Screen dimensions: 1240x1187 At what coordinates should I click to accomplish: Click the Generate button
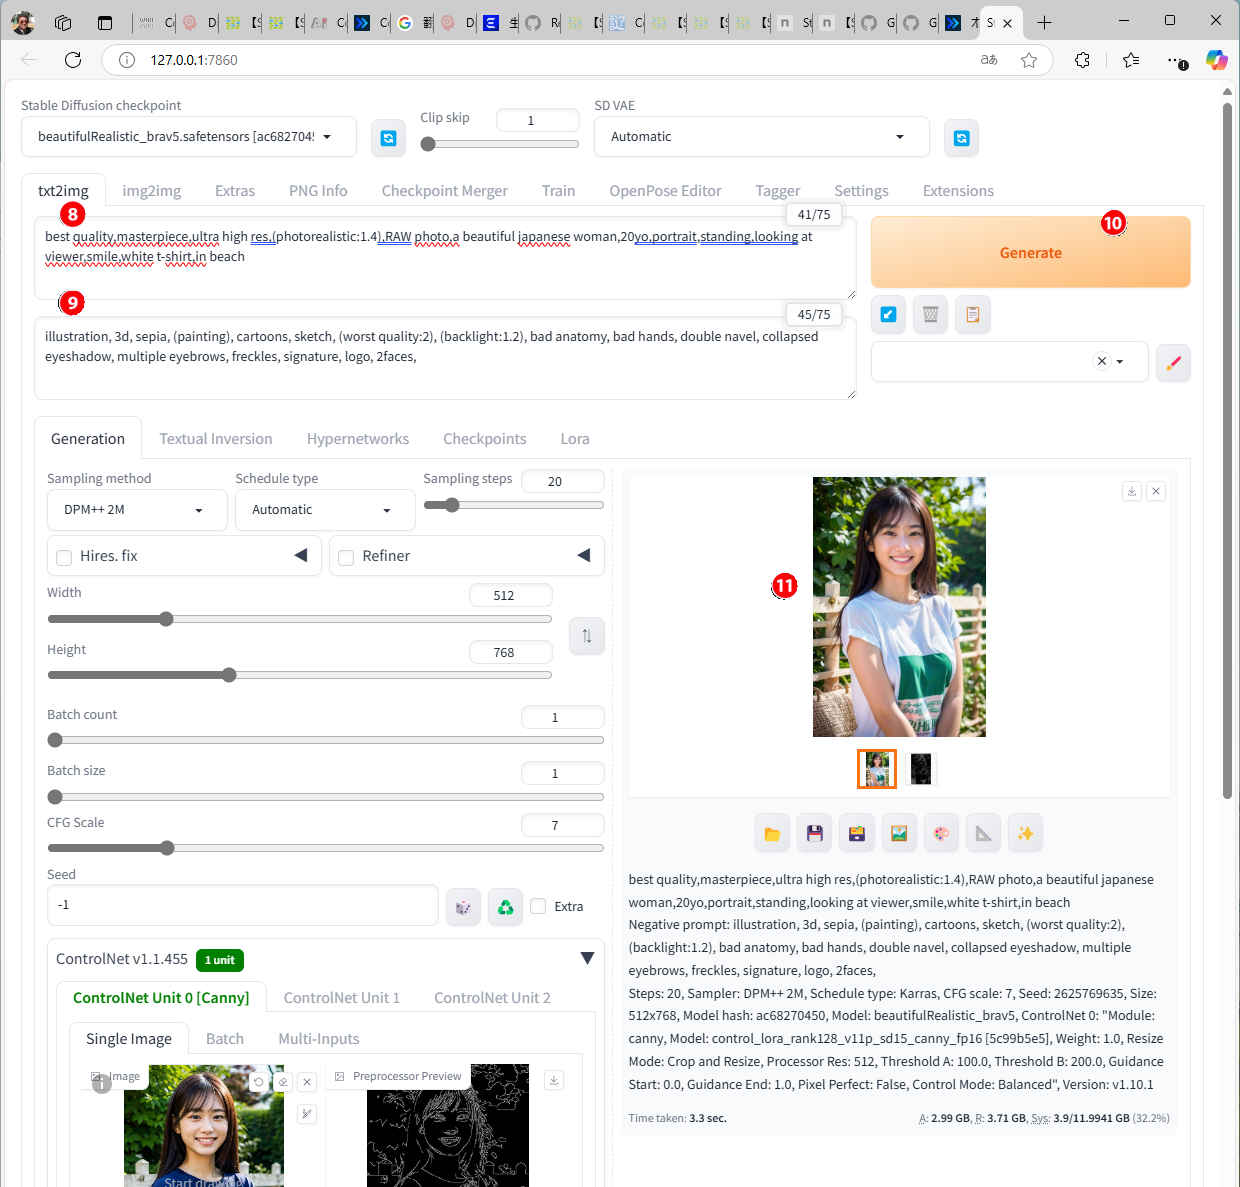tap(1030, 253)
